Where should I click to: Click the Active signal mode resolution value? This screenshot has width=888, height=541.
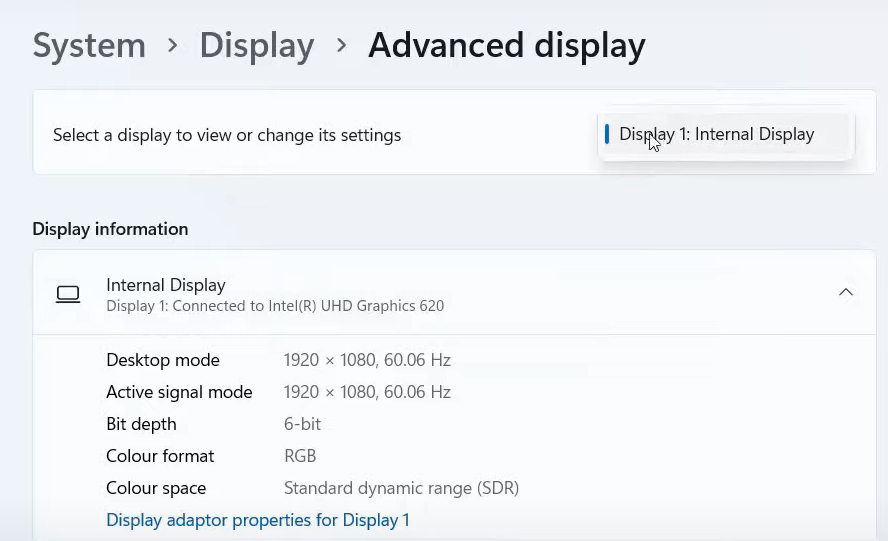(x=367, y=392)
